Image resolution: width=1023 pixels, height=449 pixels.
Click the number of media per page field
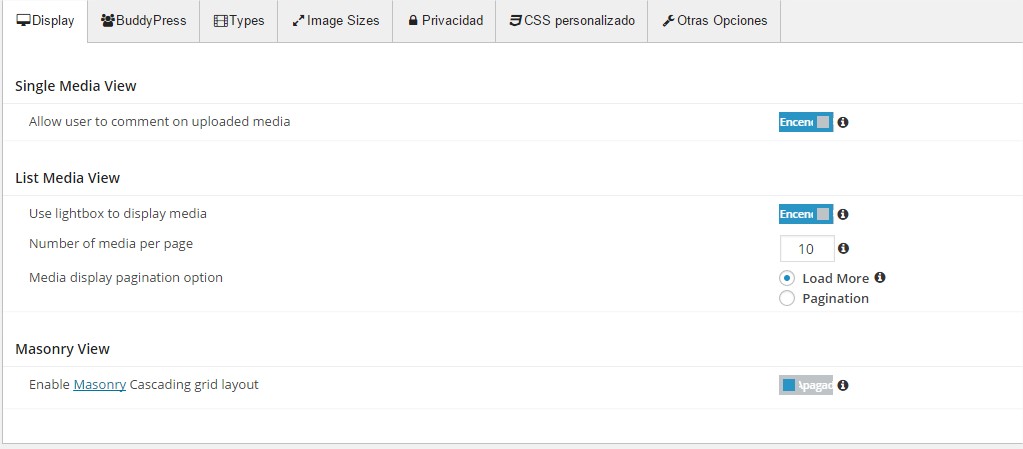click(x=806, y=249)
